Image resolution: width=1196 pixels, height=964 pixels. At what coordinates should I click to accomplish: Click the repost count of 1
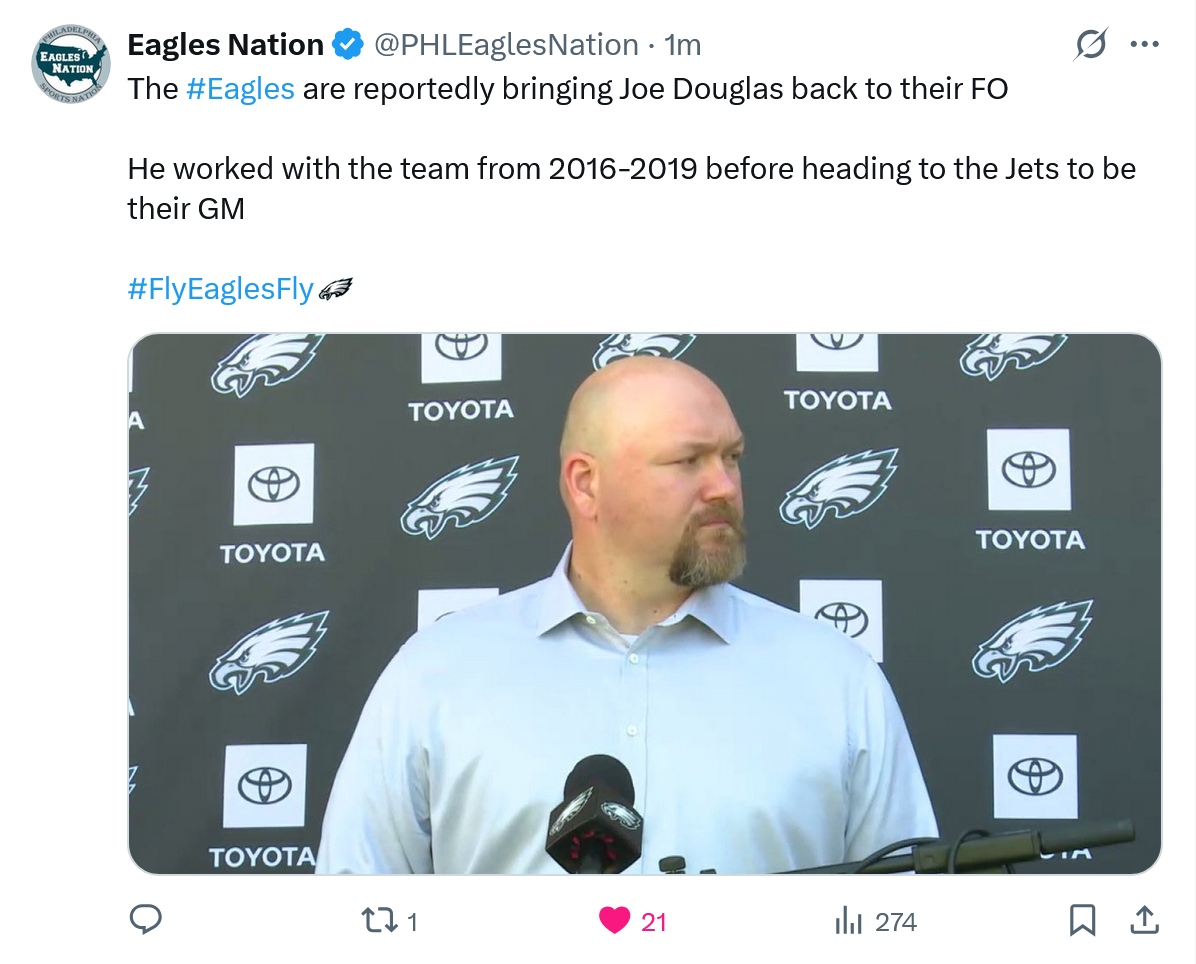click(412, 922)
